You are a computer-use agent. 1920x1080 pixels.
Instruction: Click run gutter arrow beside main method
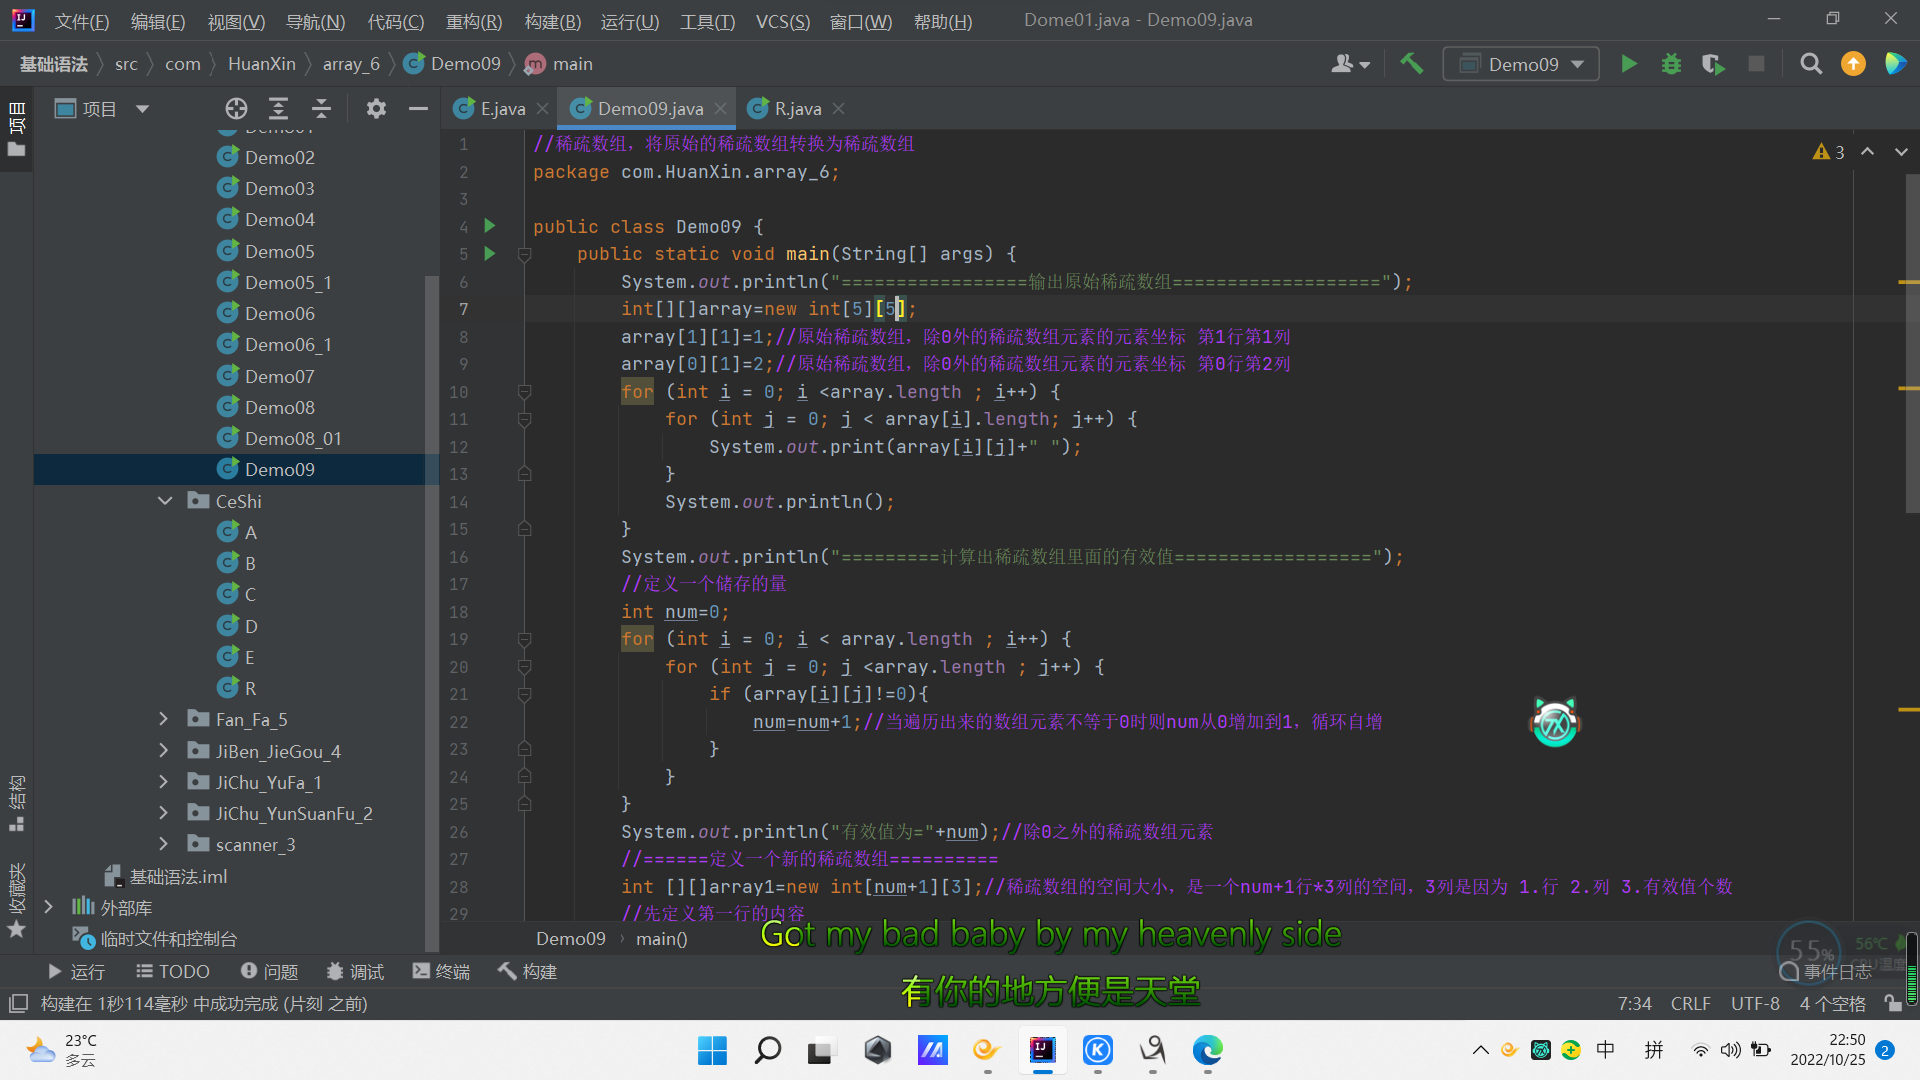coord(490,254)
